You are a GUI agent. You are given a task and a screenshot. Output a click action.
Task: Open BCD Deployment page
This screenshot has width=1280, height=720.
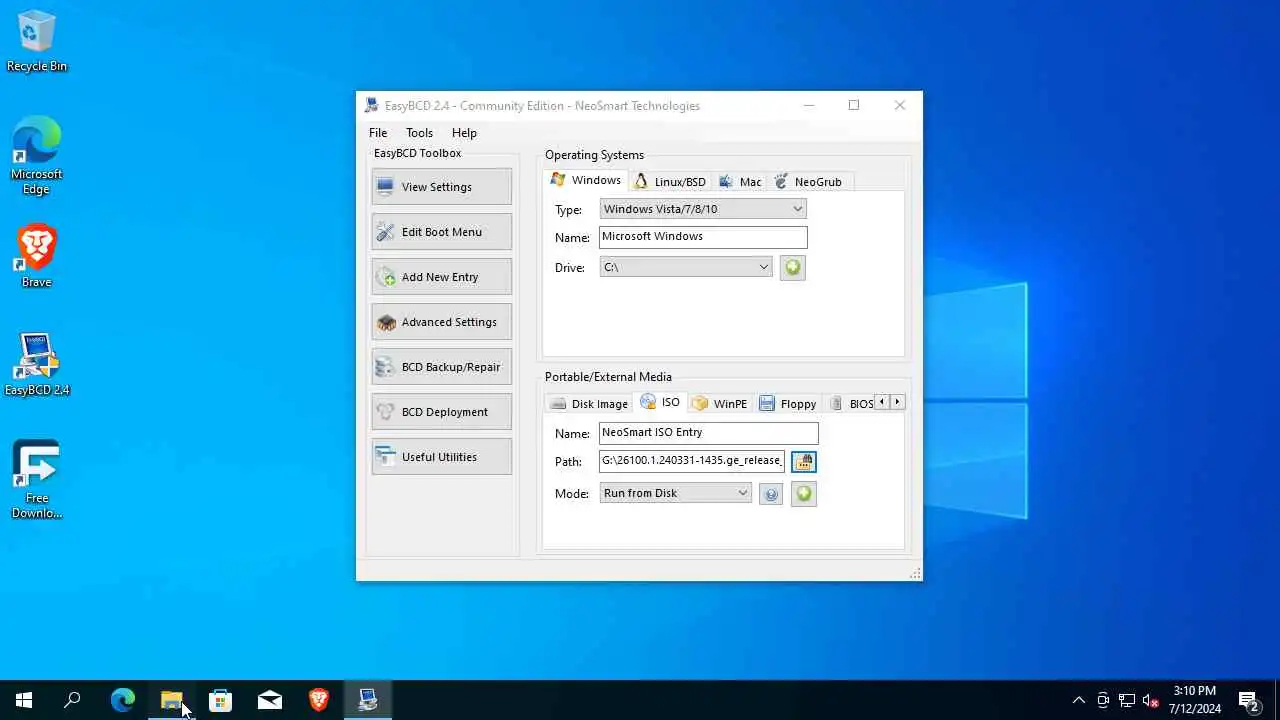(441, 412)
